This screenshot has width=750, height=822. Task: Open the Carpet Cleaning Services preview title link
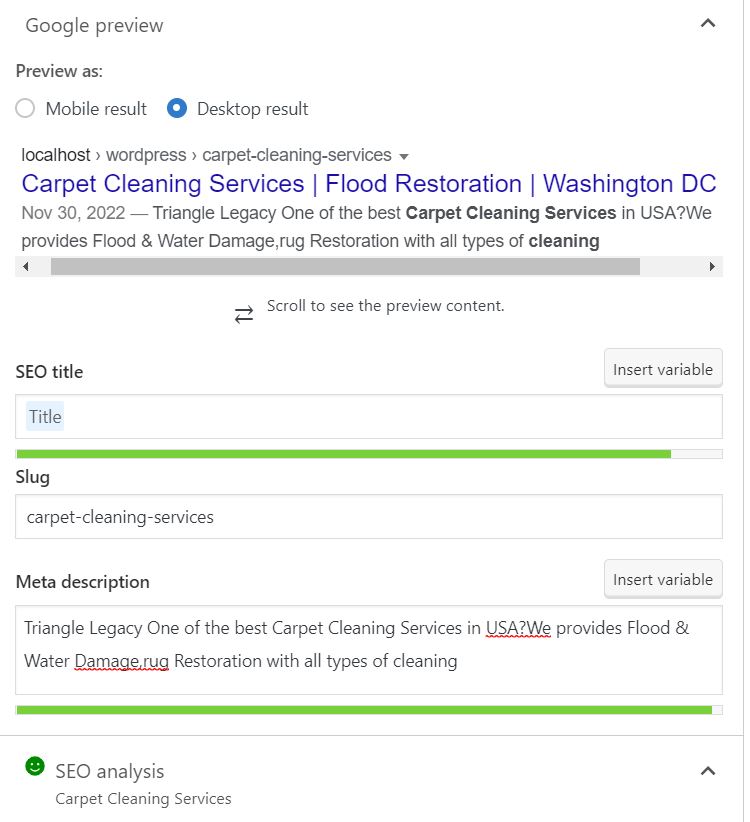coord(368,184)
